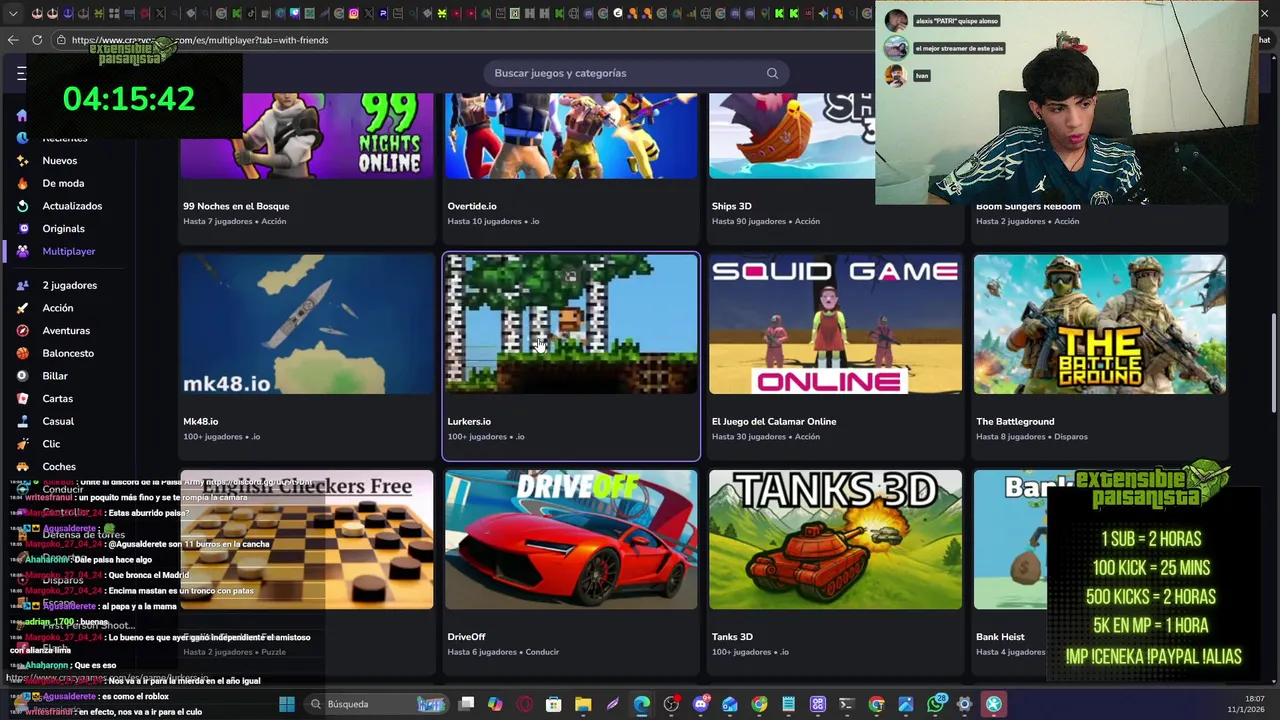The height and width of the screenshot is (720, 1280).
Task: Click the "Casual" sidebar label
Action: point(58,421)
